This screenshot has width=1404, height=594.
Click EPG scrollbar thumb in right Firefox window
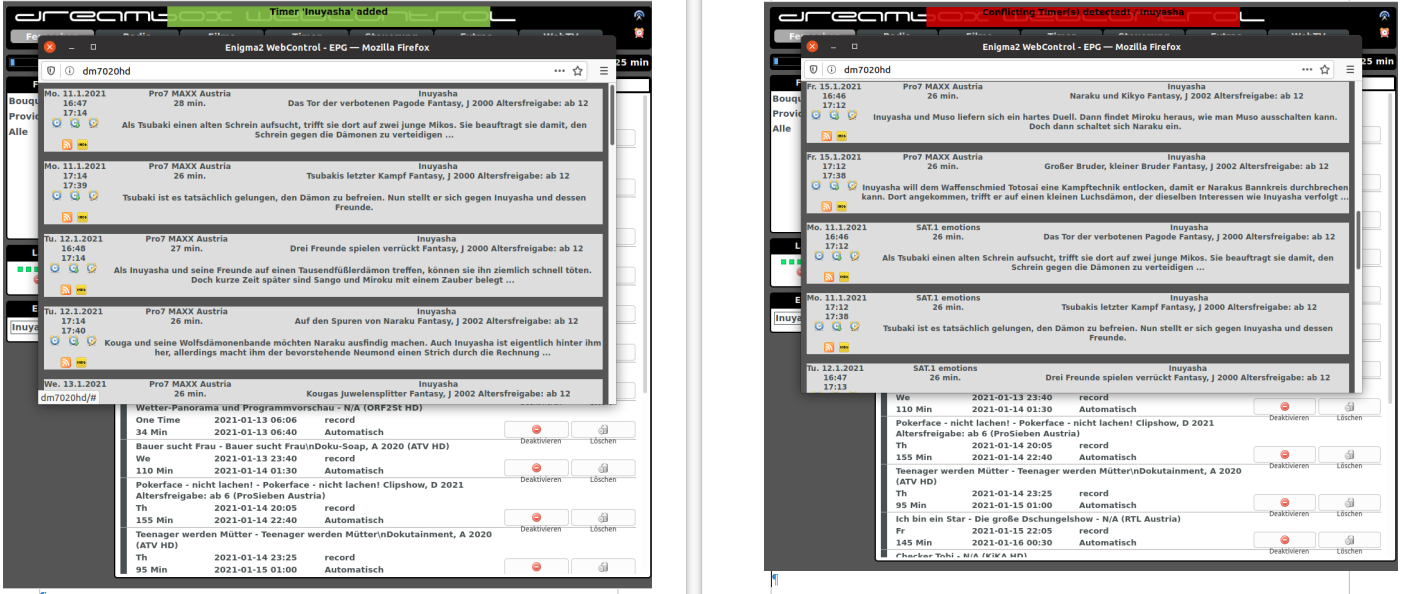coord(1357,238)
